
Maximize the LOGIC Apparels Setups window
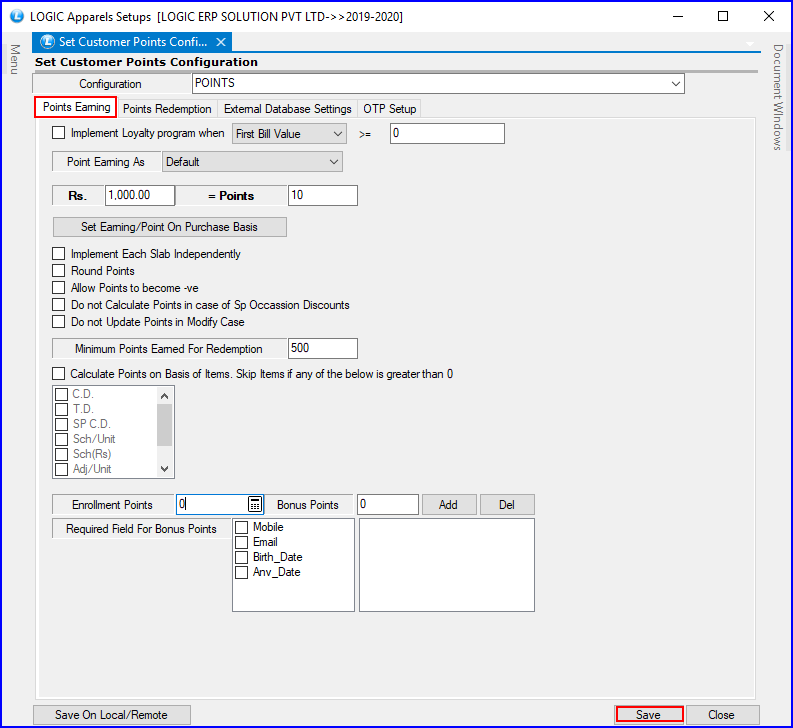coord(723,16)
